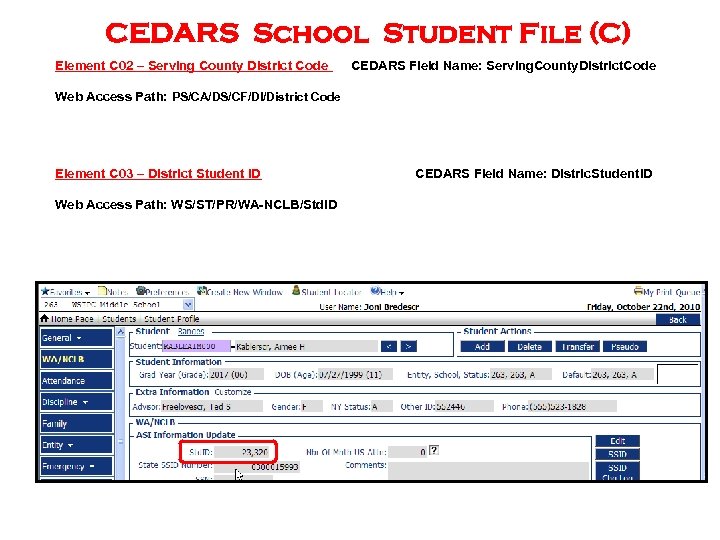Click the Delete student action button
The height and width of the screenshot is (540, 720).
pos(529,347)
